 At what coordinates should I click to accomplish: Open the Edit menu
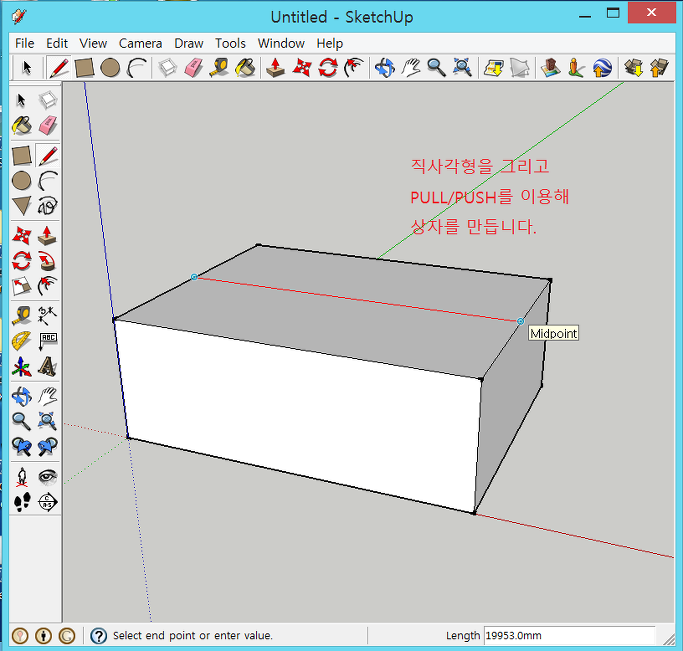tap(57, 44)
